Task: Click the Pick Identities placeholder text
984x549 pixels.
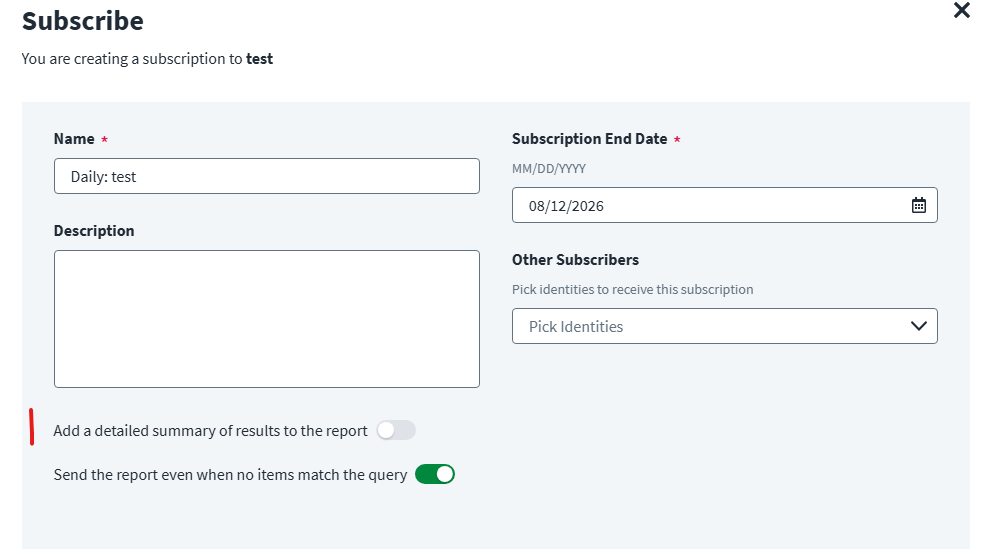Action: point(576,326)
